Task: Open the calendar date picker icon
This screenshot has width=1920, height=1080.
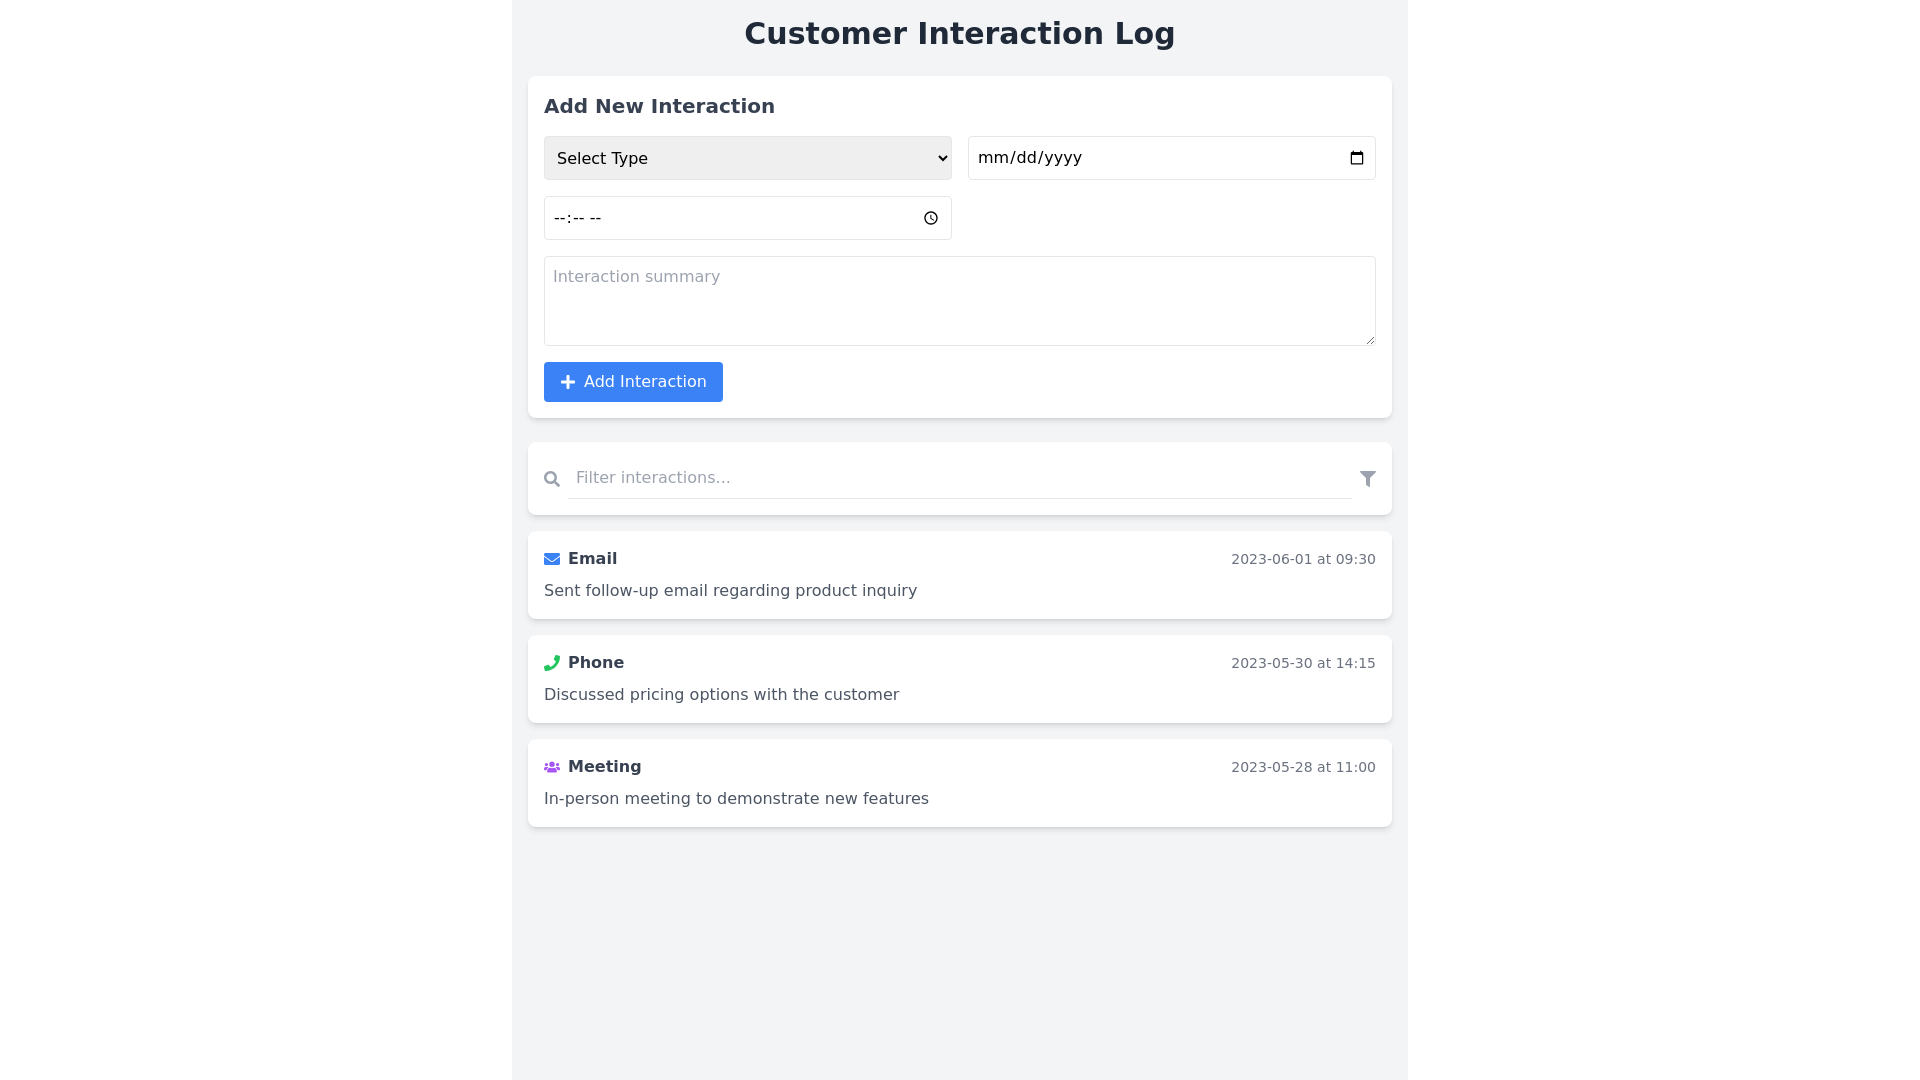Action: (1356, 158)
